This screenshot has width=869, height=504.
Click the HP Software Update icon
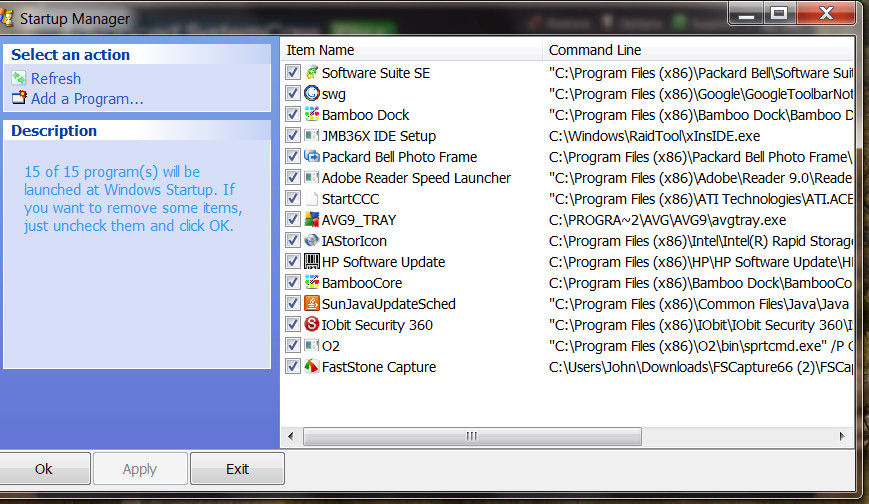[312, 261]
